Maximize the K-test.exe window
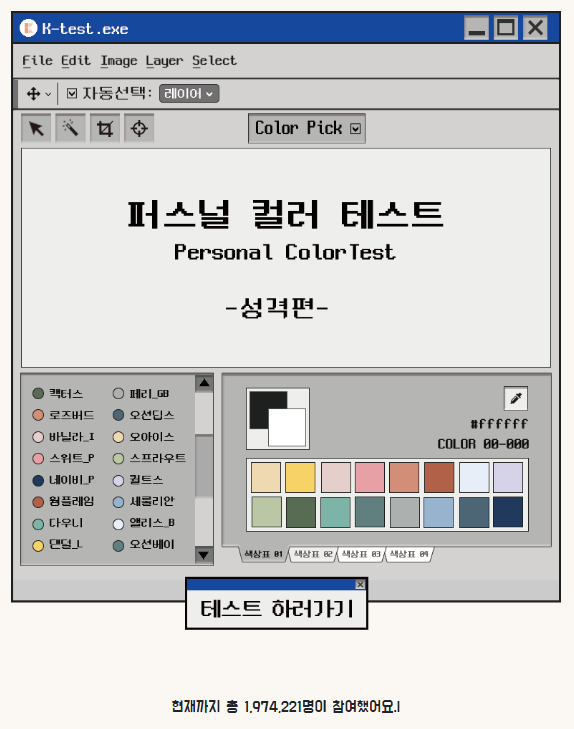Screen dimensions: 574x729 click(x=506, y=28)
